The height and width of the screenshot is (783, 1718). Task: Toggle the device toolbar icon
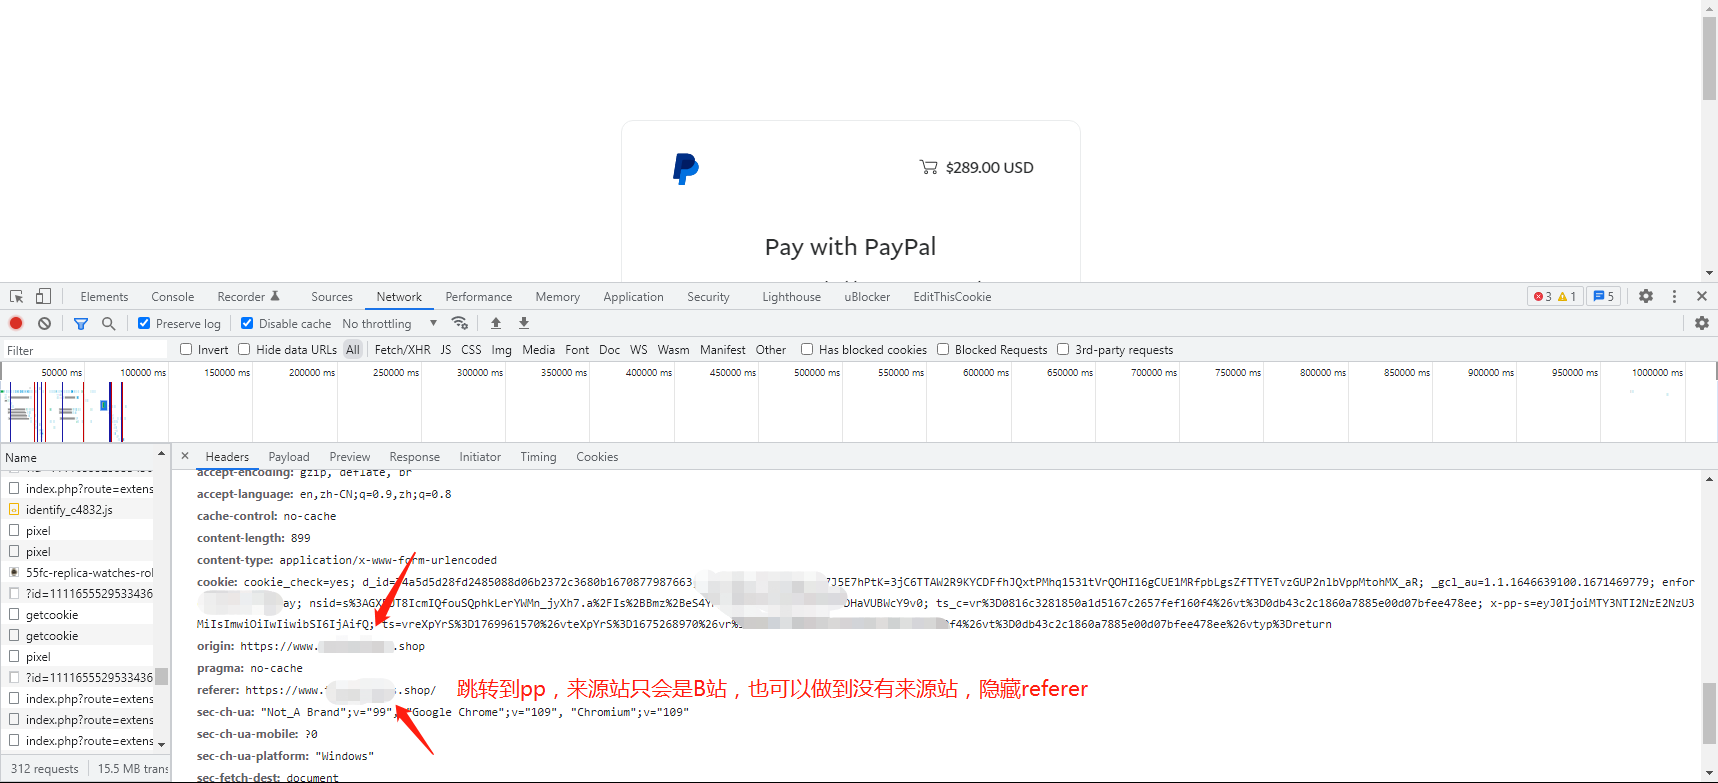coord(43,296)
